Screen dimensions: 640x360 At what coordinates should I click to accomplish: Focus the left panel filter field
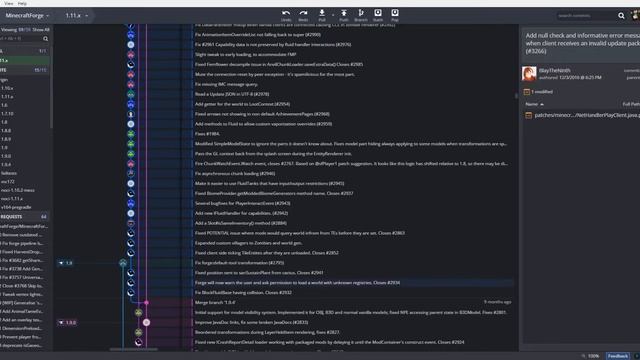[x=20, y=39]
